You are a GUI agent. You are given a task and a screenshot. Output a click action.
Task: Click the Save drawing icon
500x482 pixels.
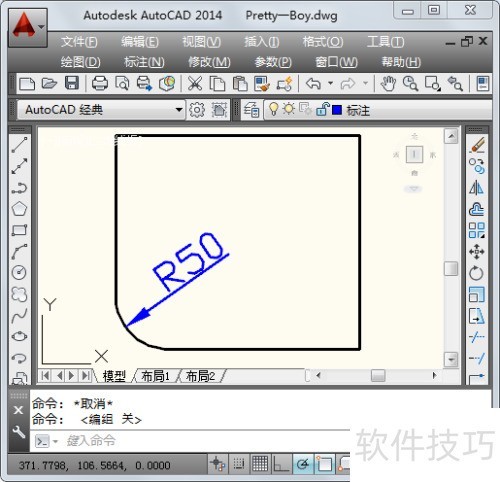click(72, 83)
